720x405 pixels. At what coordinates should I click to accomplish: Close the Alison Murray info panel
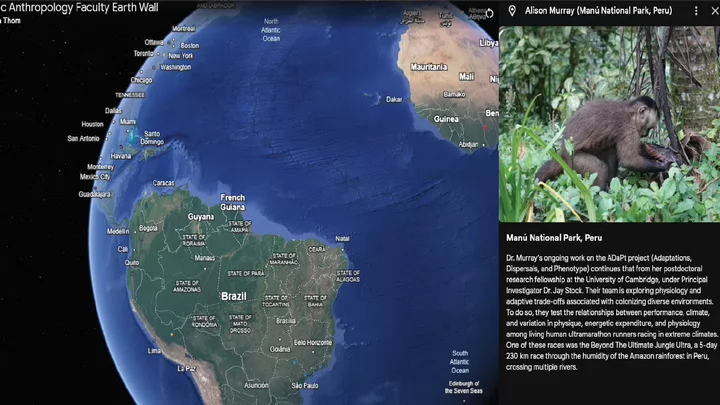pyautogui.click(x=714, y=11)
